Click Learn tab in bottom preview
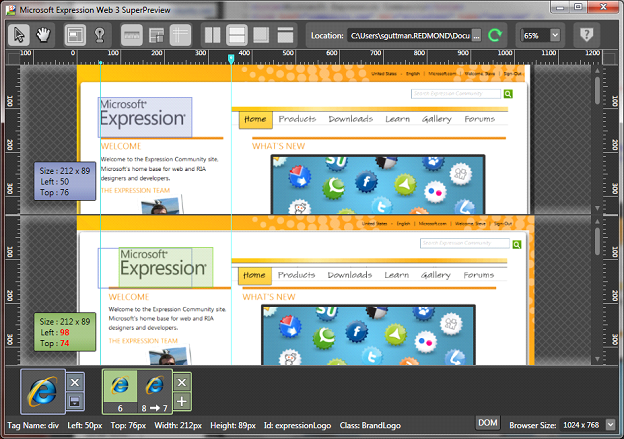This screenshot has width=624, height=439. [x=396, y=275]
